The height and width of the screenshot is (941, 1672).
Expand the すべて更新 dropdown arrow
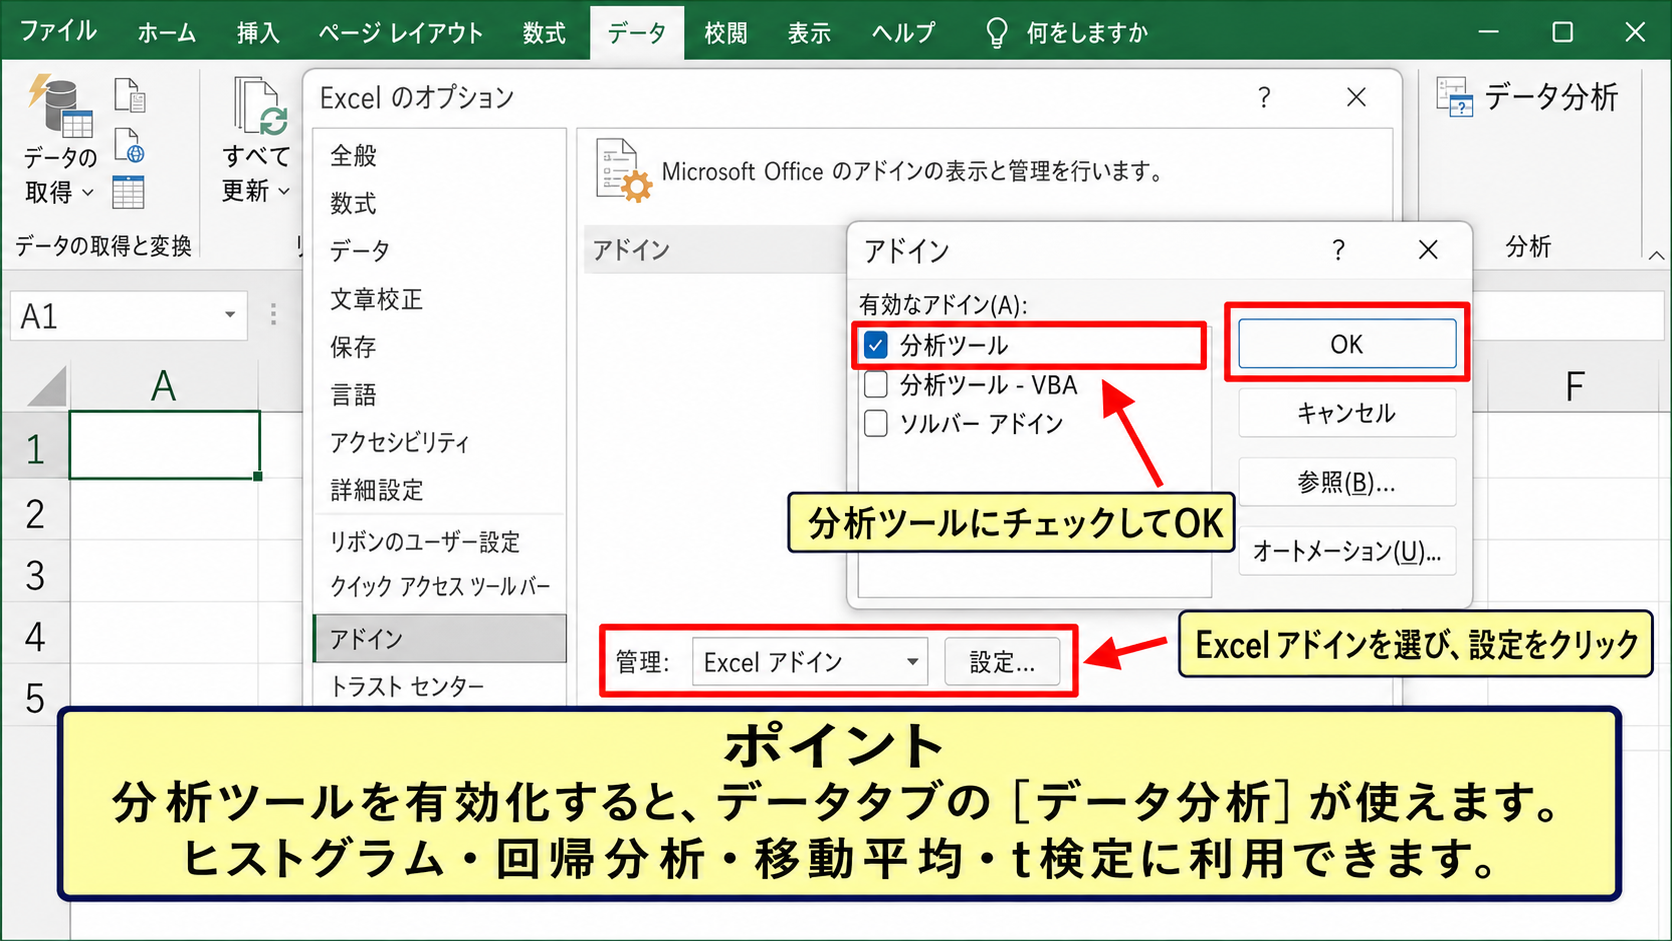click(284, 191)
